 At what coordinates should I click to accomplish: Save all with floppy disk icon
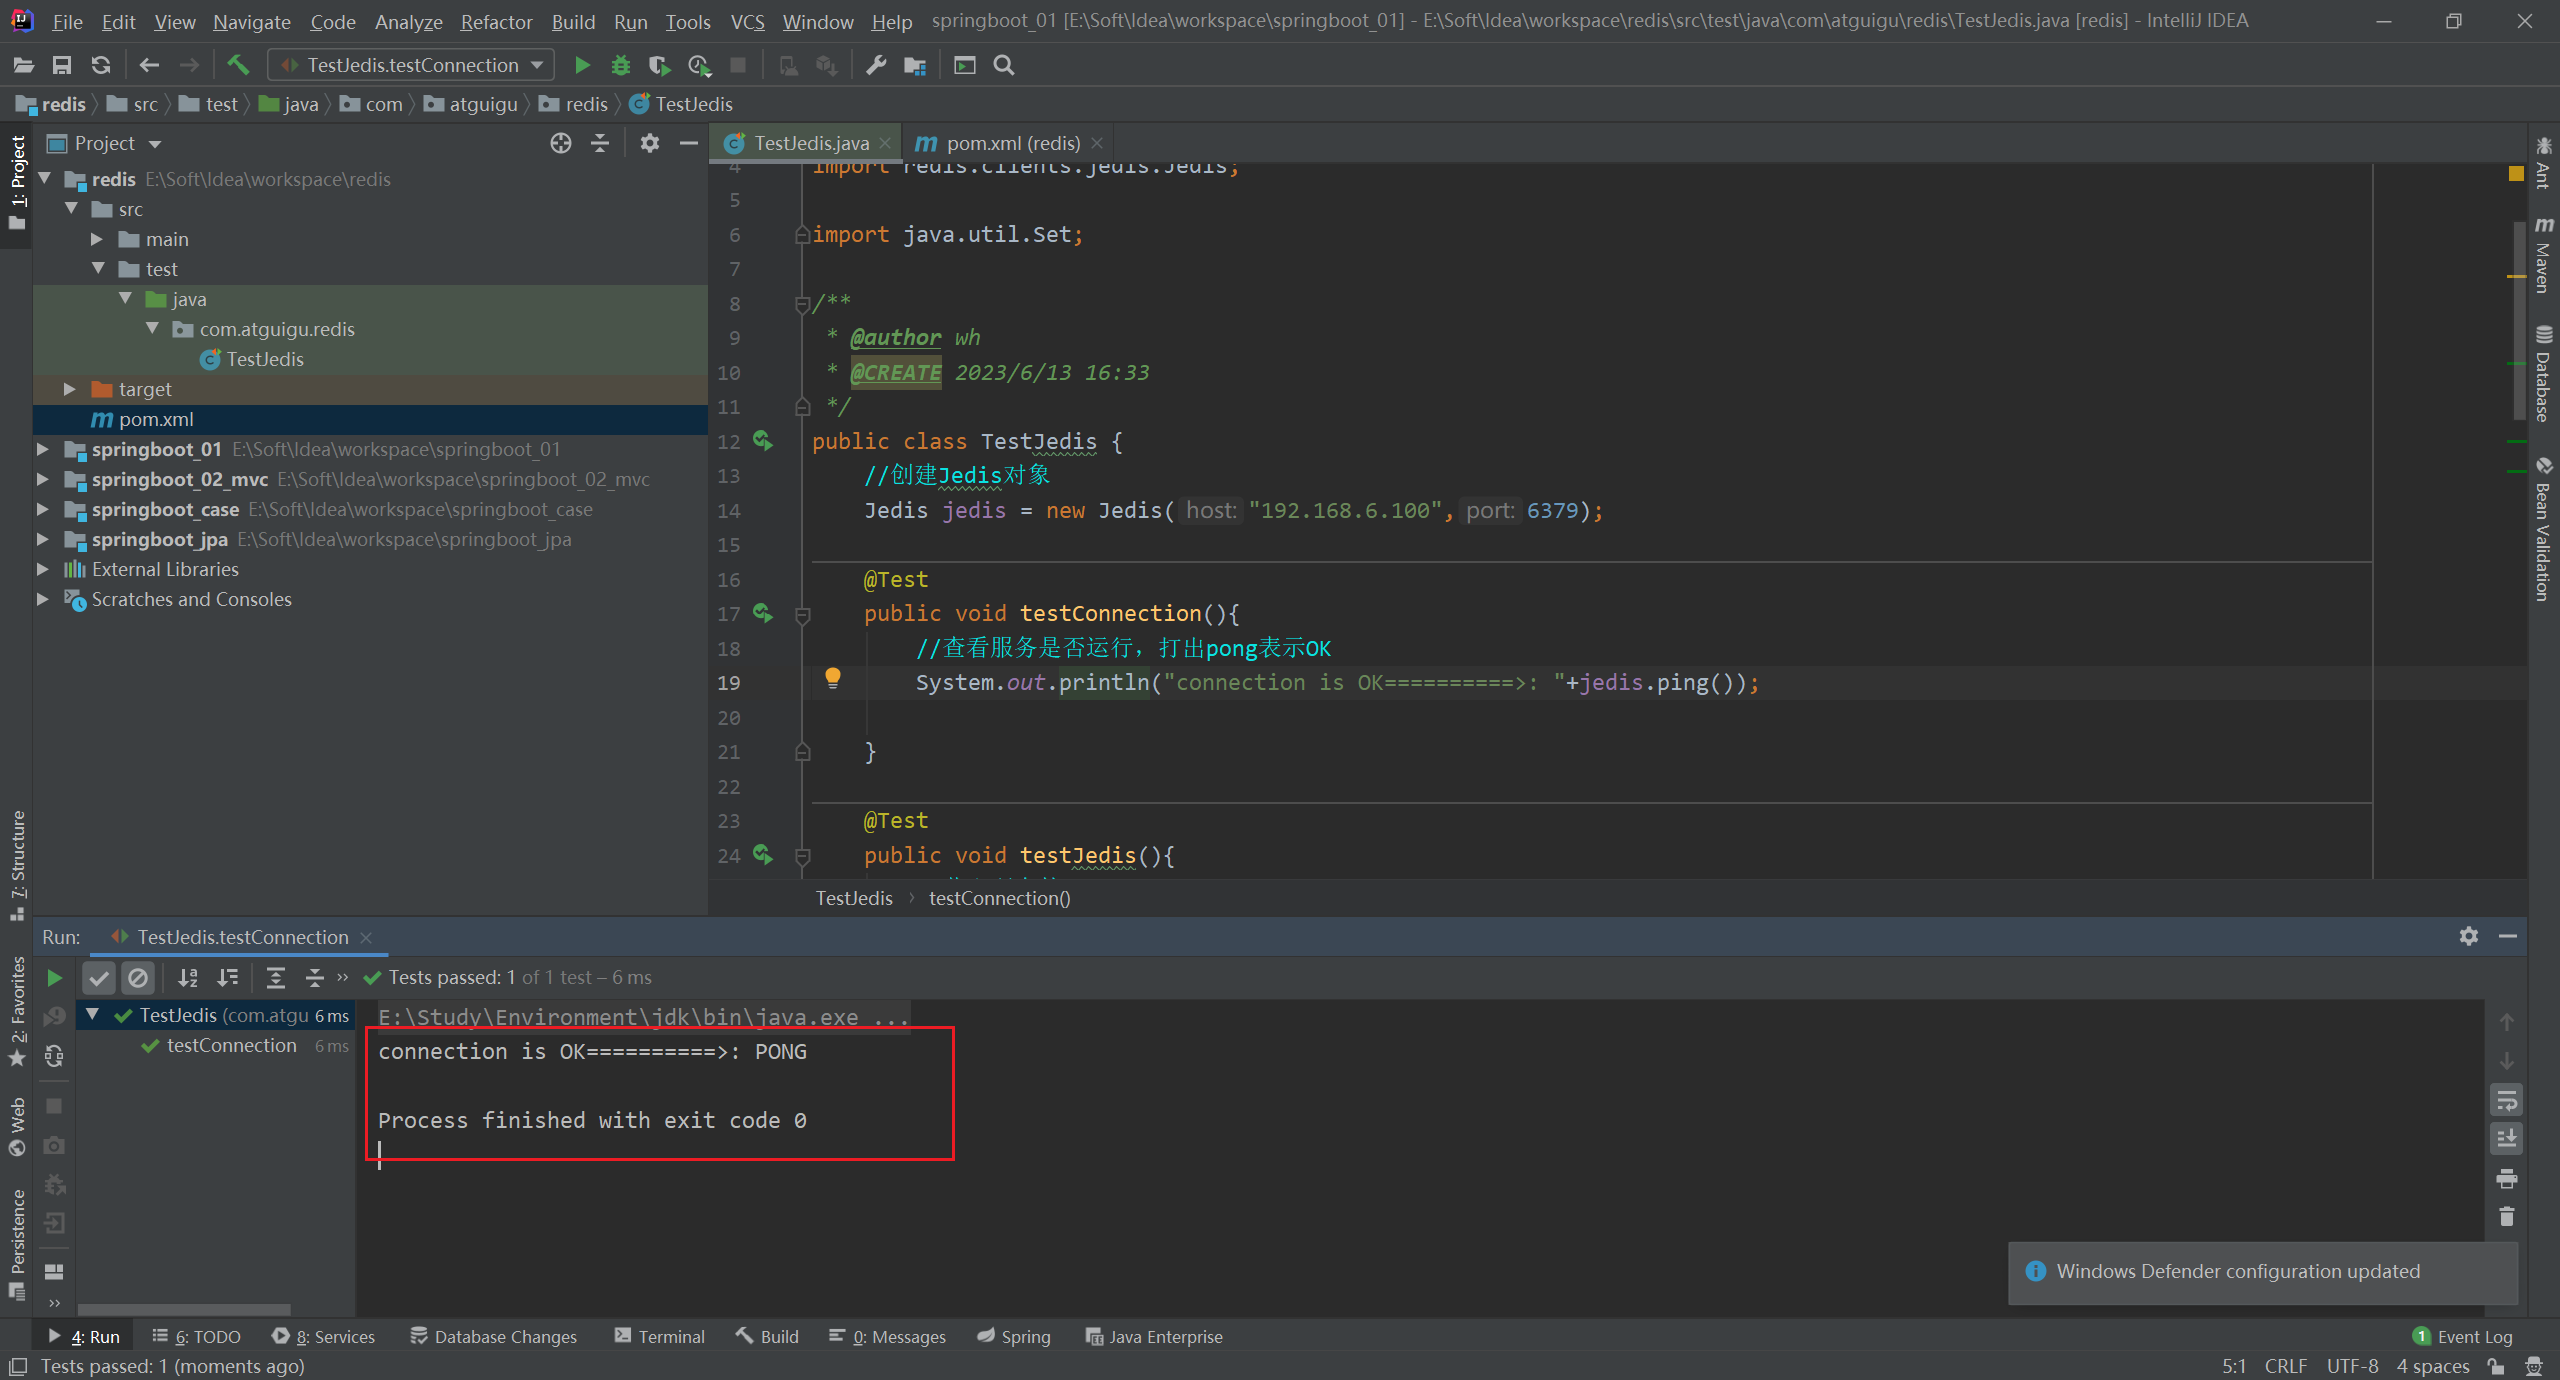click(x=62, y=65)
